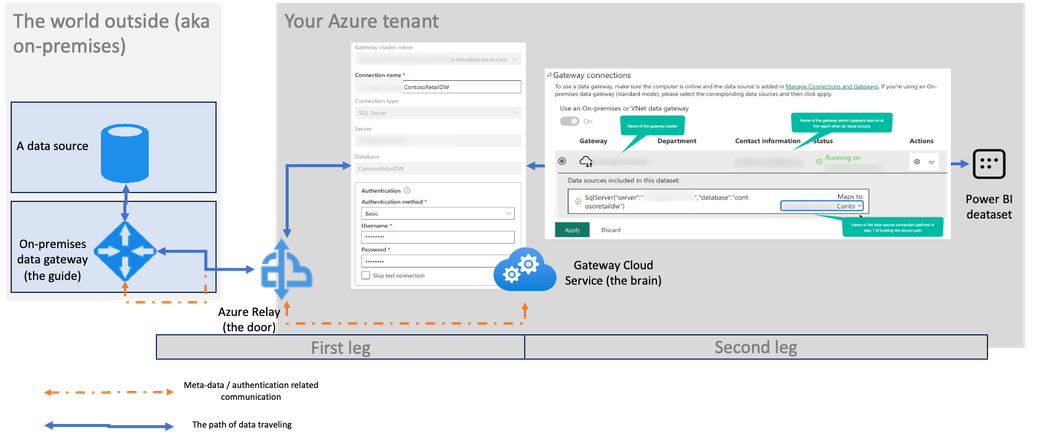Screen dimensions: 1040x437
Task: Focus the Password field
Action: pyautogui.click(x=438, y=261)
